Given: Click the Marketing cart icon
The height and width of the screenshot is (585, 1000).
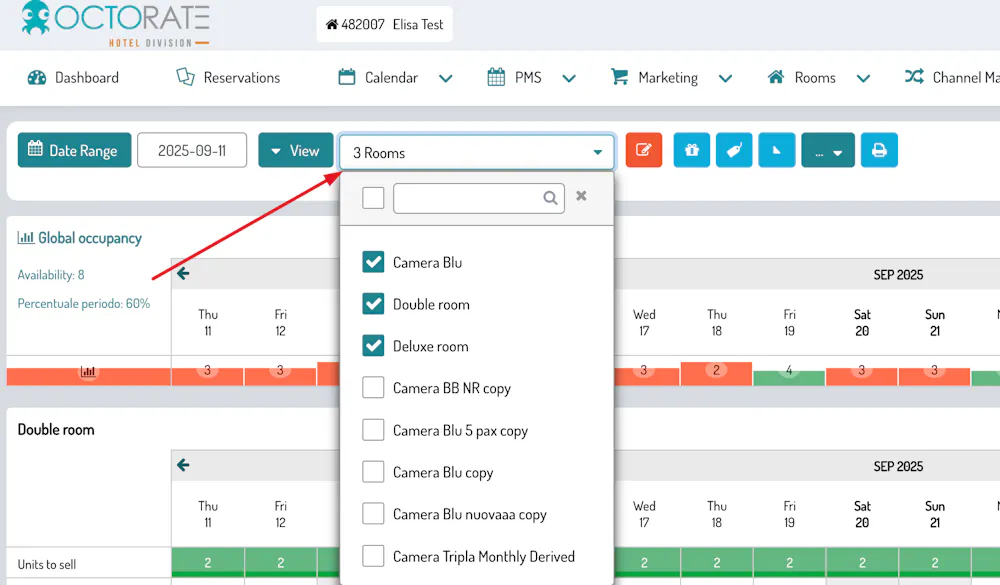Looking at the screenshot, I should (x=619, y=77).
